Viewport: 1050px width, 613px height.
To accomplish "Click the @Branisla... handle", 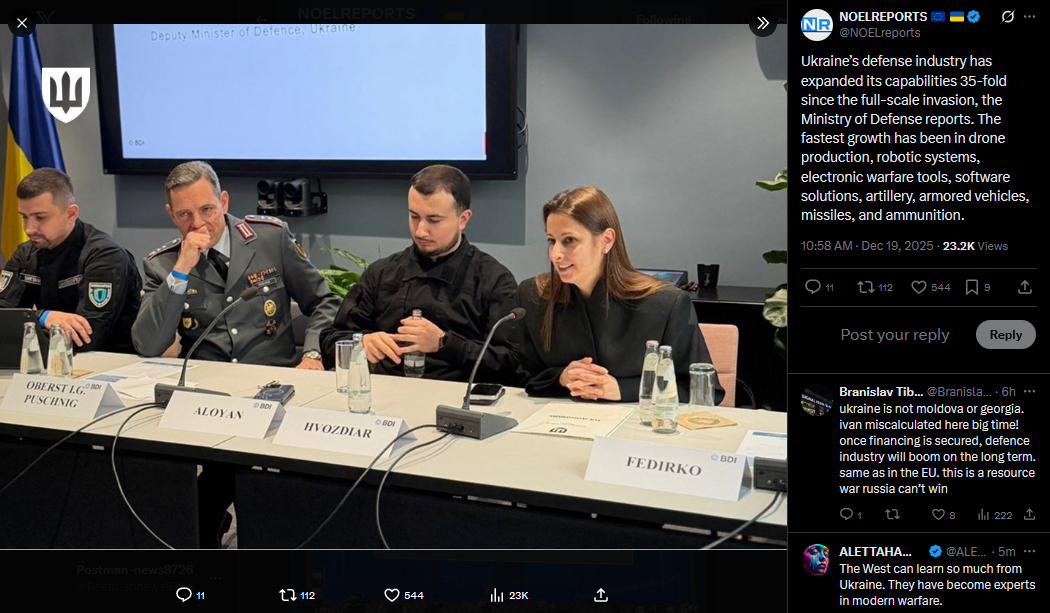I will (x=958, y=391).
